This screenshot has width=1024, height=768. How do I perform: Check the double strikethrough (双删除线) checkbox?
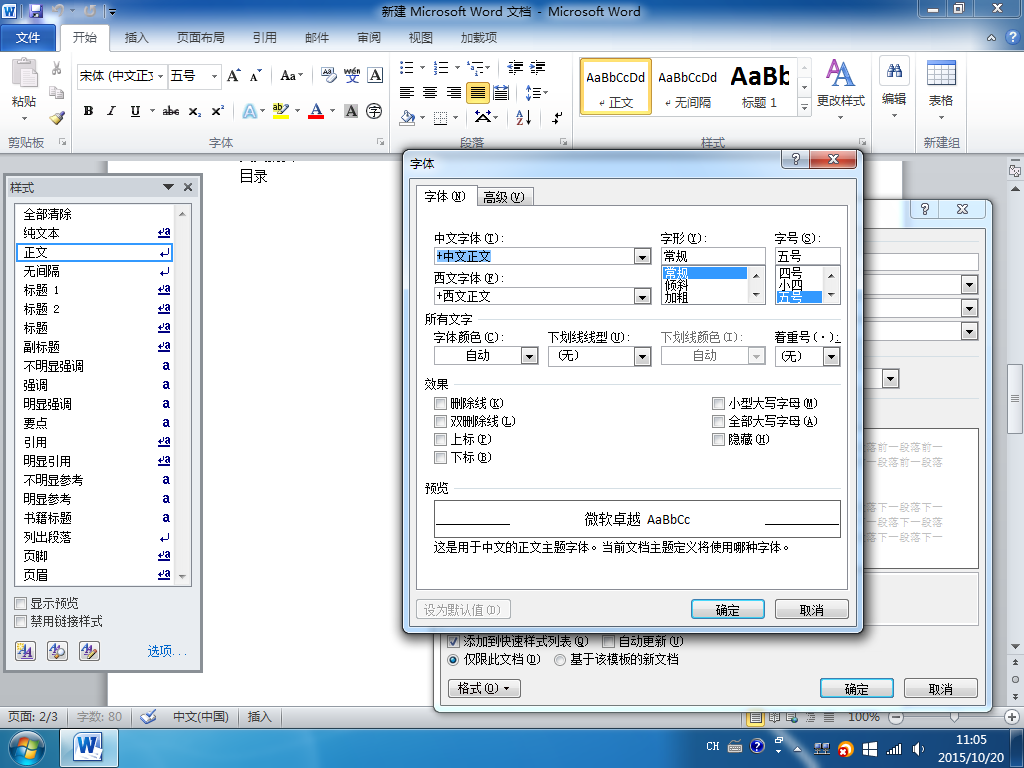(x=441, y=422)
